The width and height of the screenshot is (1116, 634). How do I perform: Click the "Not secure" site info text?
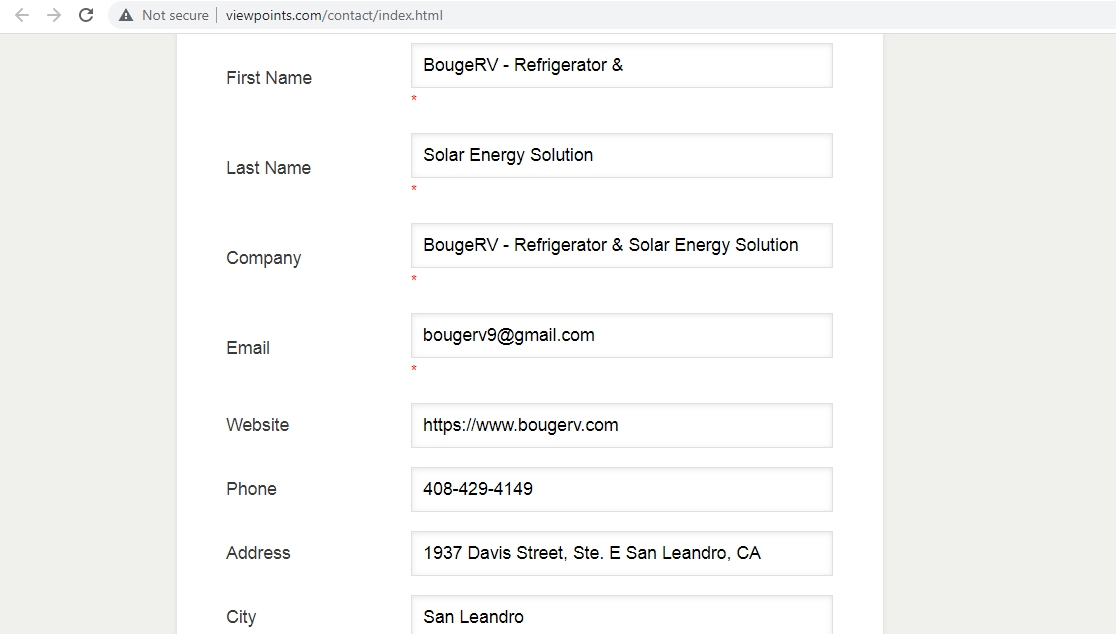175,15
